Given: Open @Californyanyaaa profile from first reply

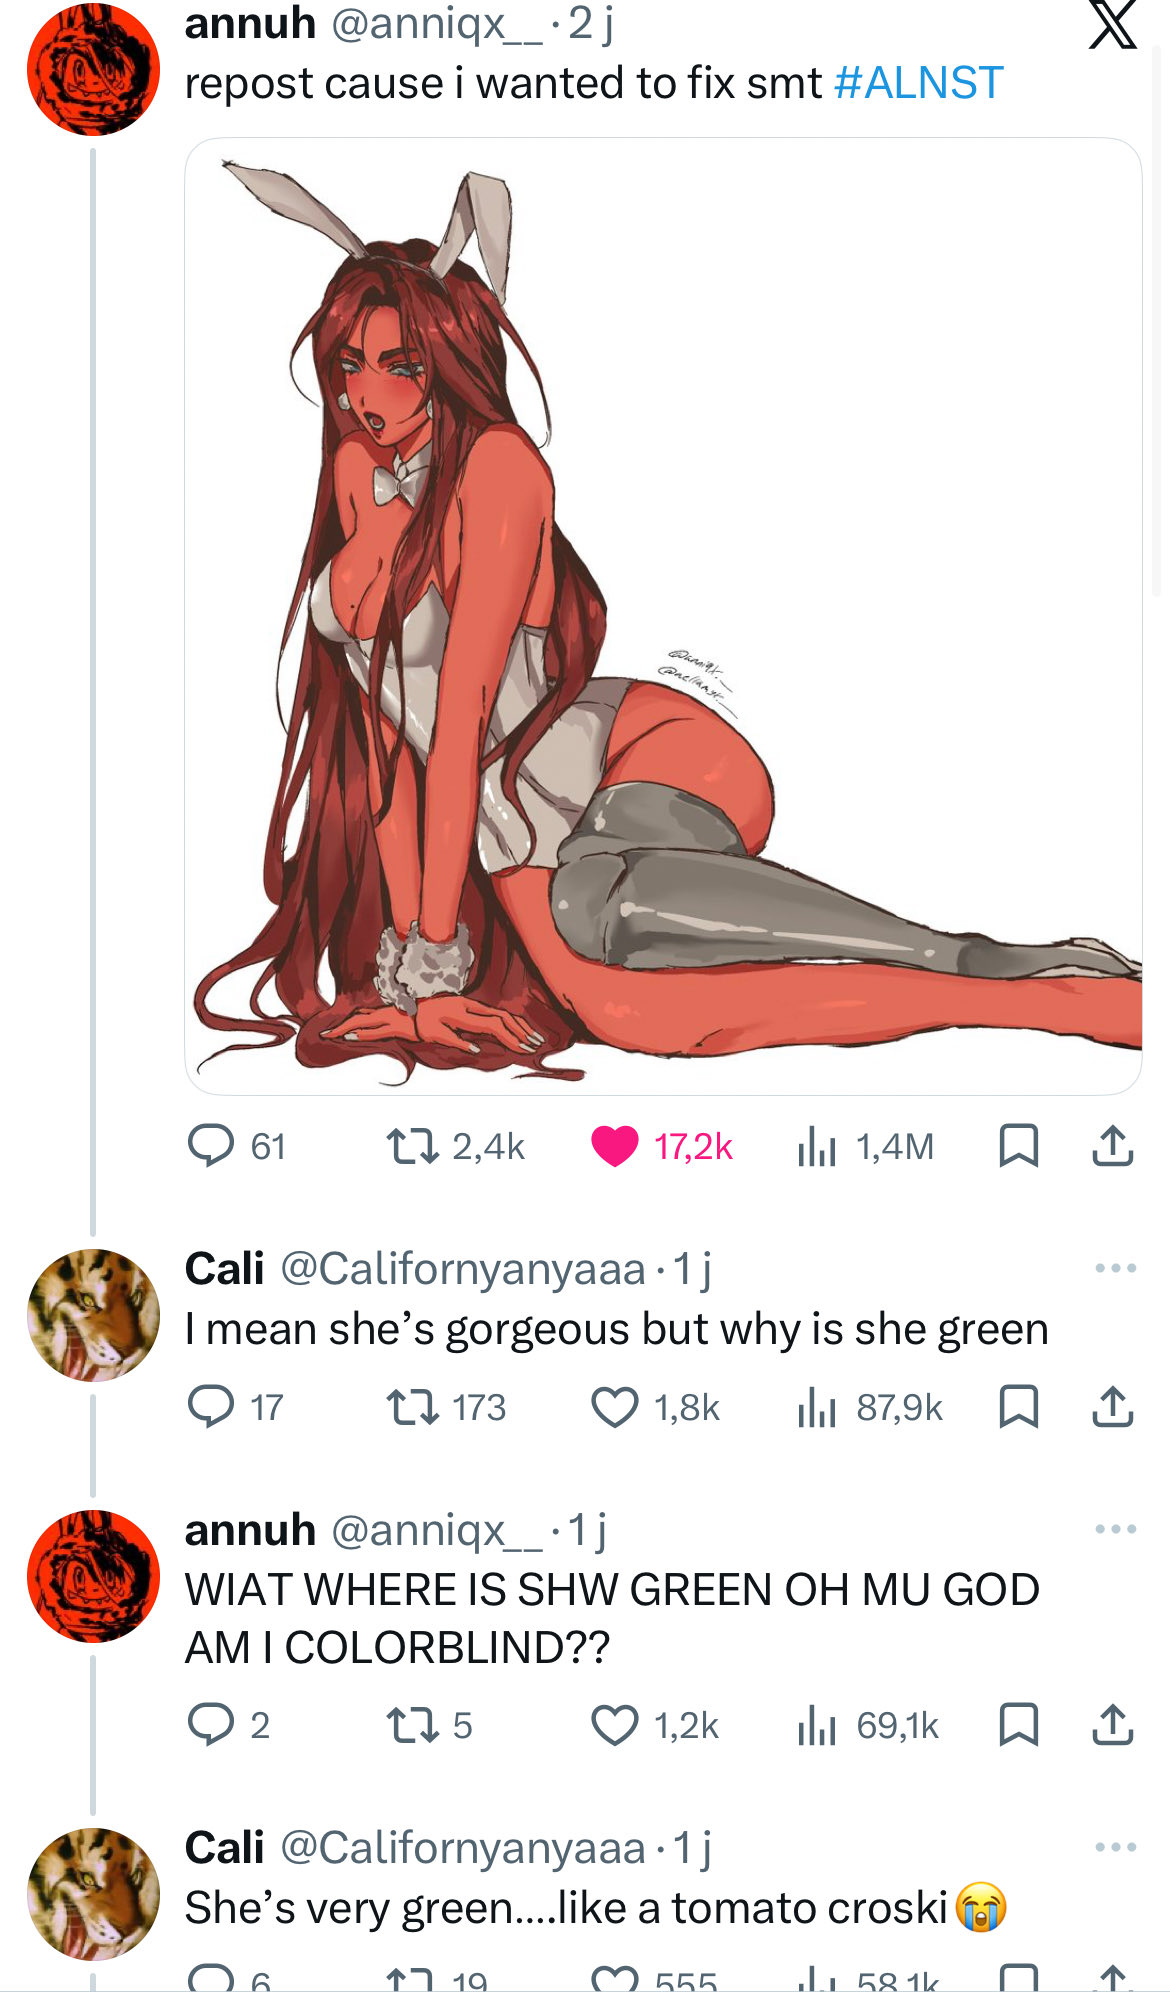Looking at the screenshot, I should 462,1269.
